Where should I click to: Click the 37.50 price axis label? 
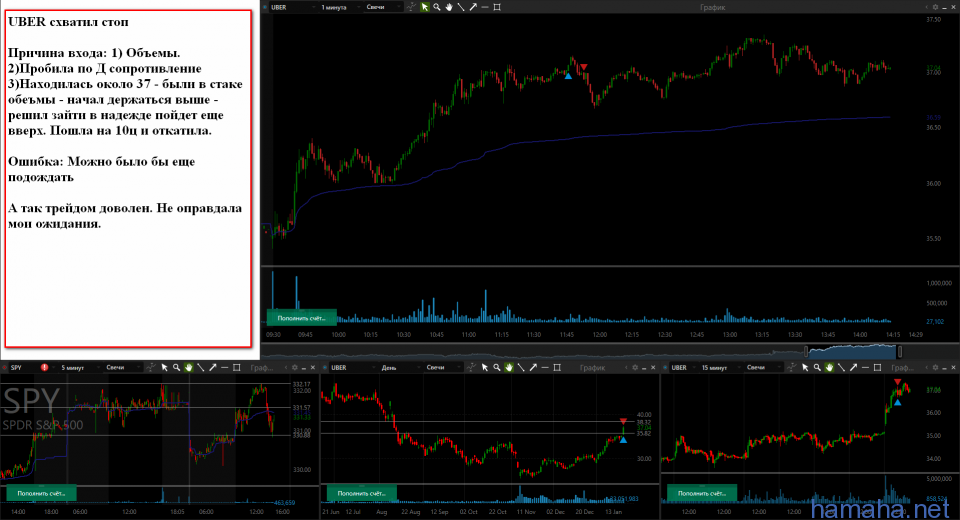(x=933, y=20)
